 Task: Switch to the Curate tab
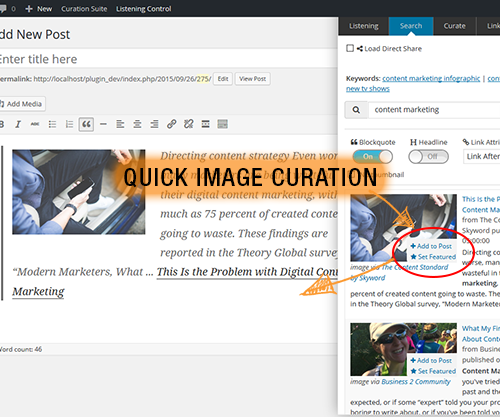[454, 26]
